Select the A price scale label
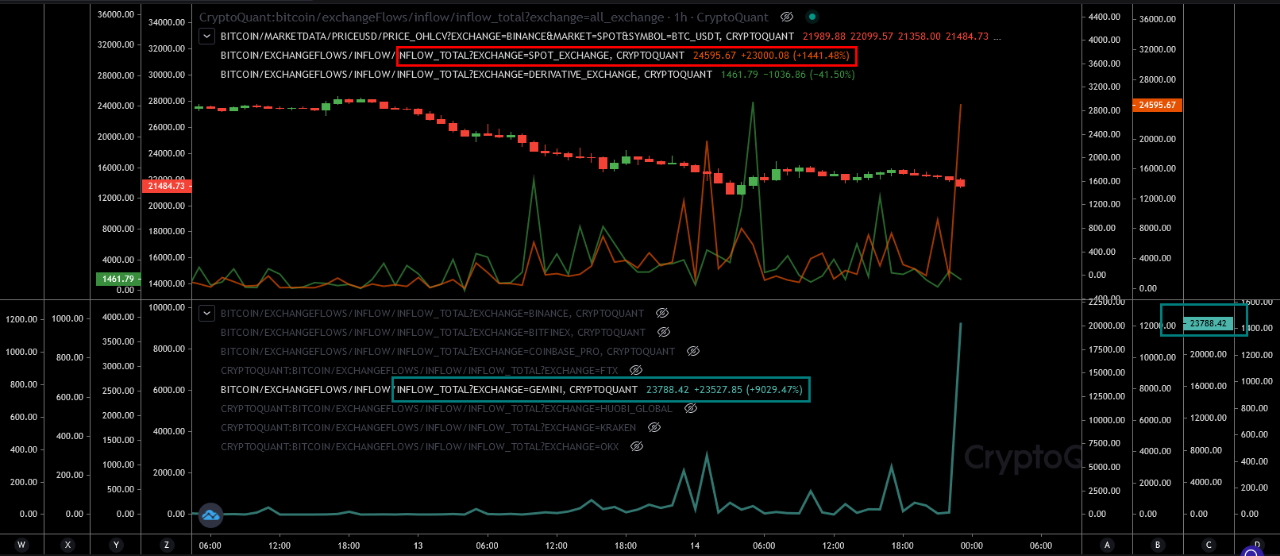Image resolution: width=1280 pixels, height=556 pixels. [1108, 545]
